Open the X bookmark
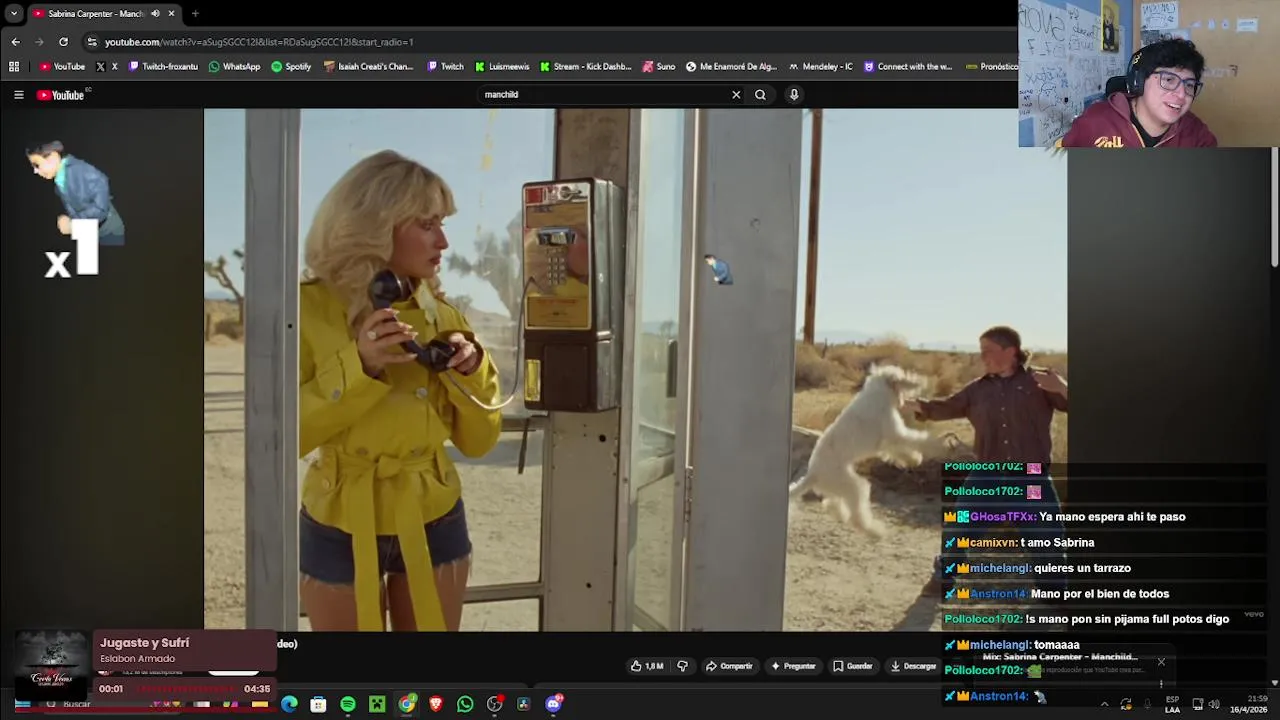The width and height of the screenshot is (1280, 720). pyautogui.click(x=106, y=67)
